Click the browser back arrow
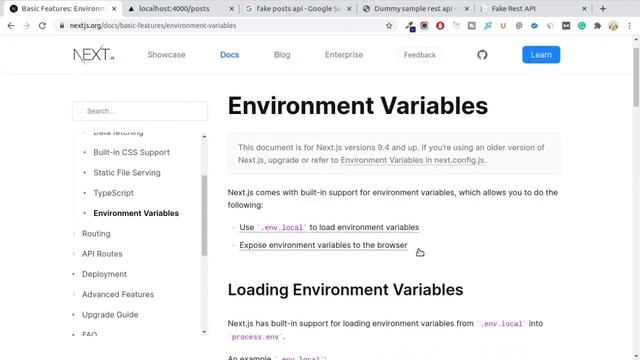The height and width of the screenshot is (360, 640). tap(11, 25)
